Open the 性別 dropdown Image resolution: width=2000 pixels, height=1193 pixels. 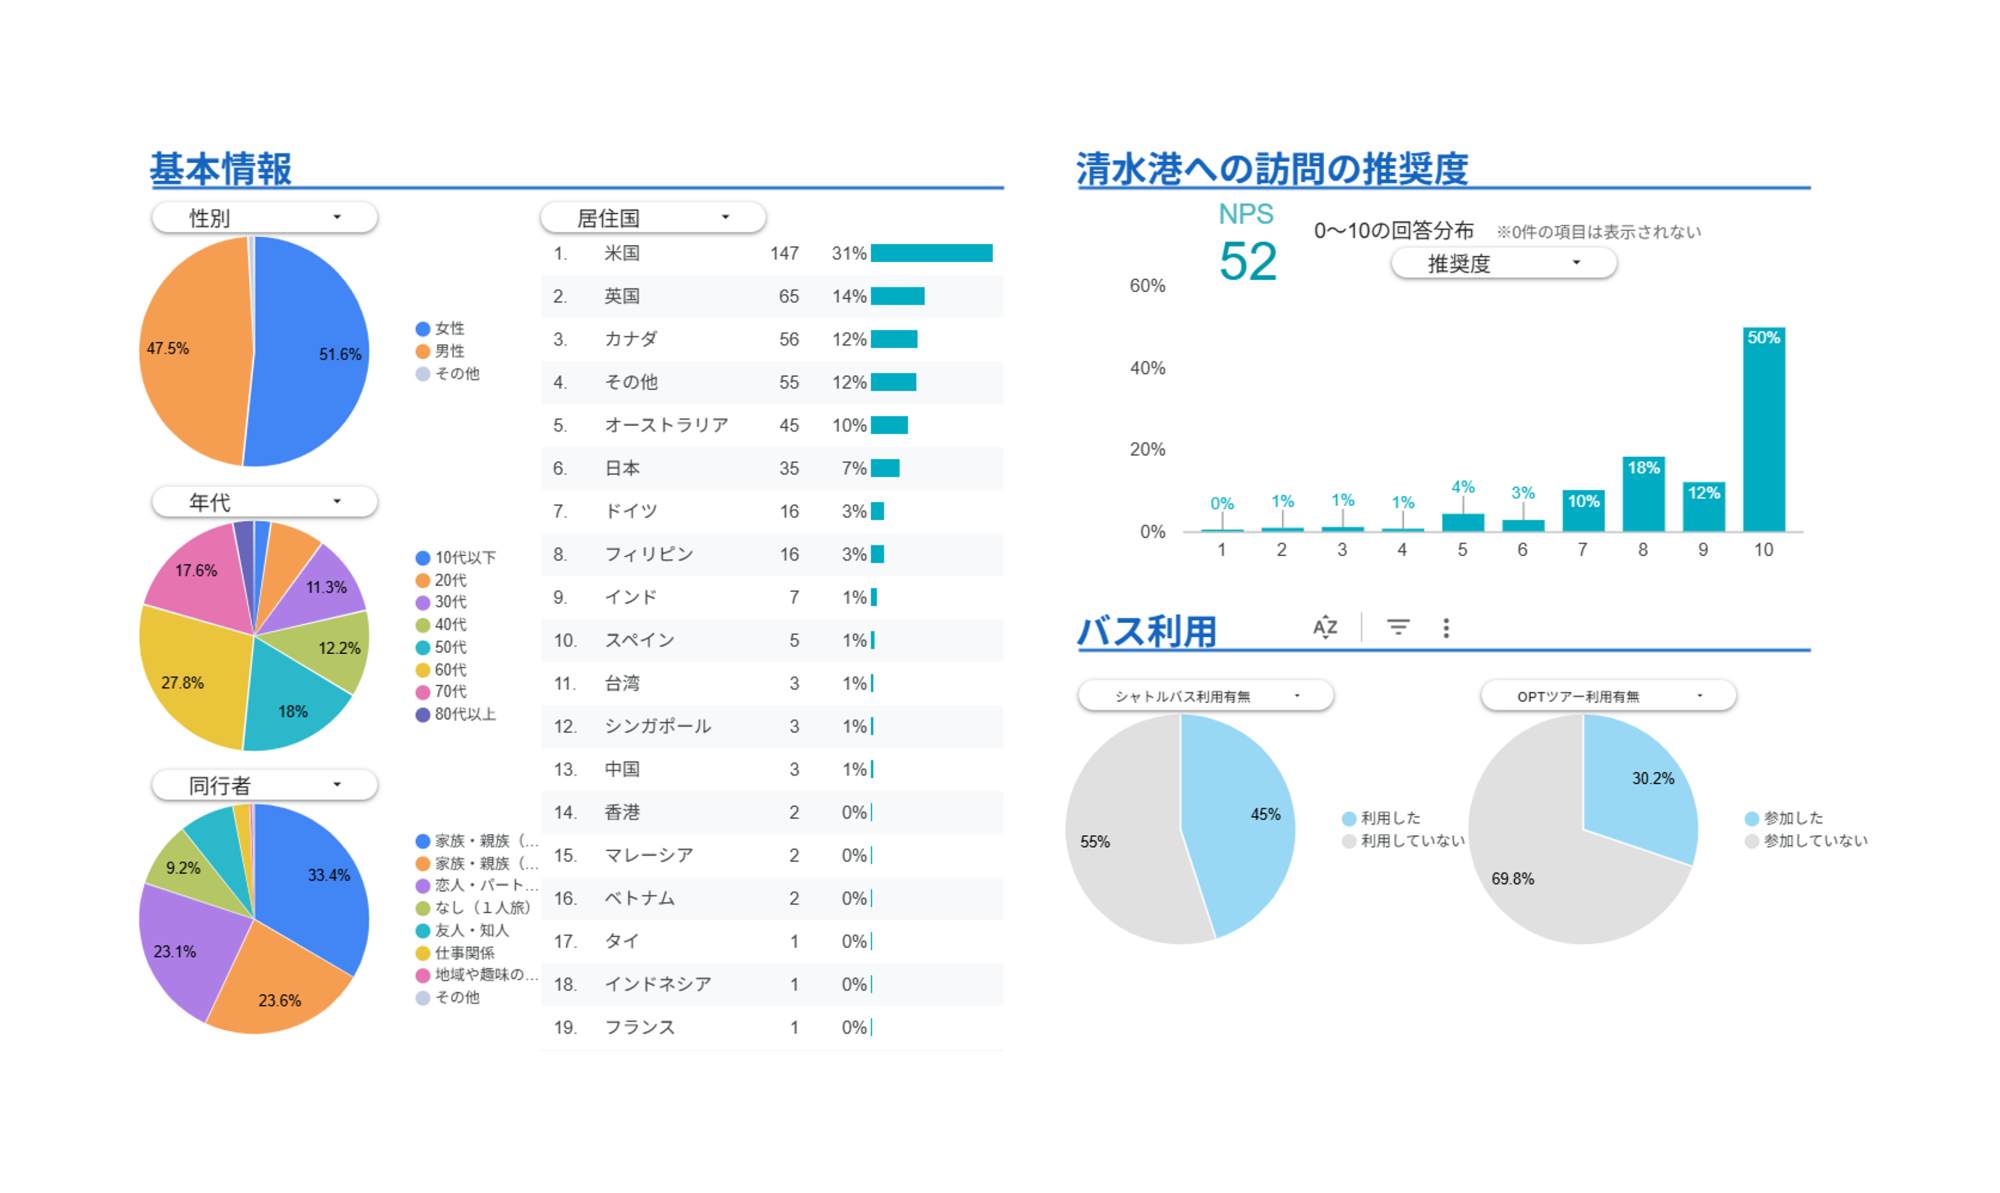264,217
